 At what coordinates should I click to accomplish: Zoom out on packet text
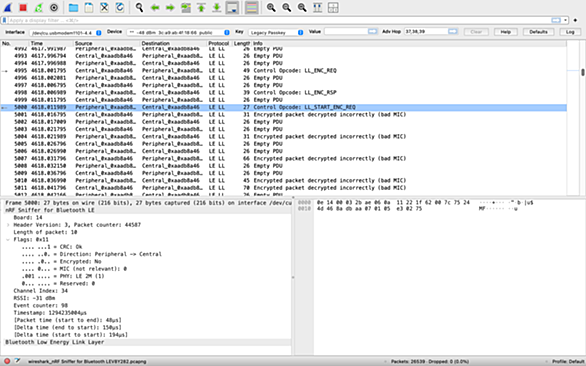(286, 7)
